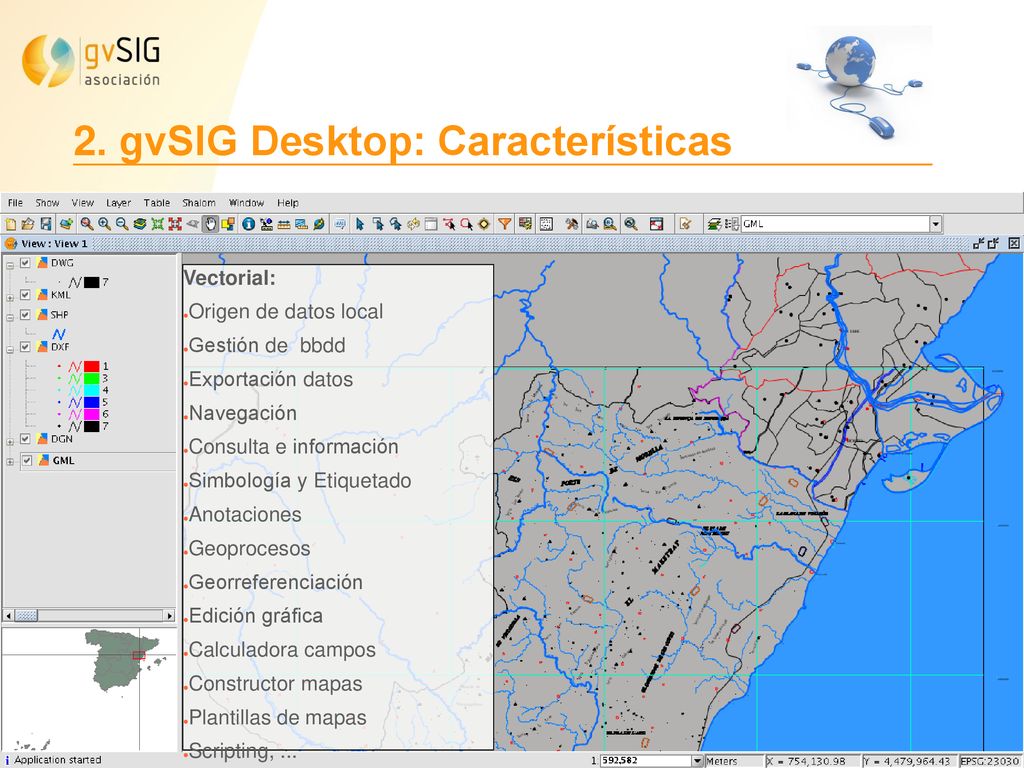Click the Spain locator map thumbnail
Screen dimensions: 1024x768
pyautogui.click(x=89, y=689)
